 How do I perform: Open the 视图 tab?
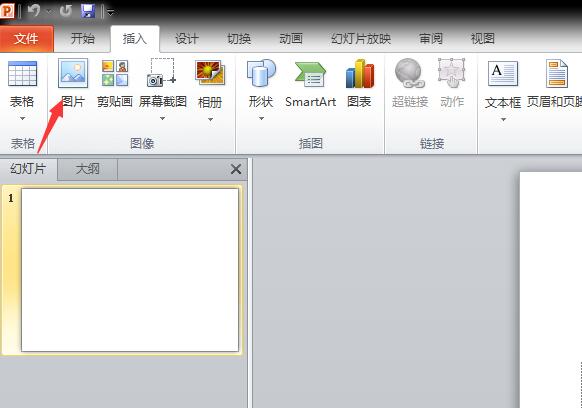483,39
